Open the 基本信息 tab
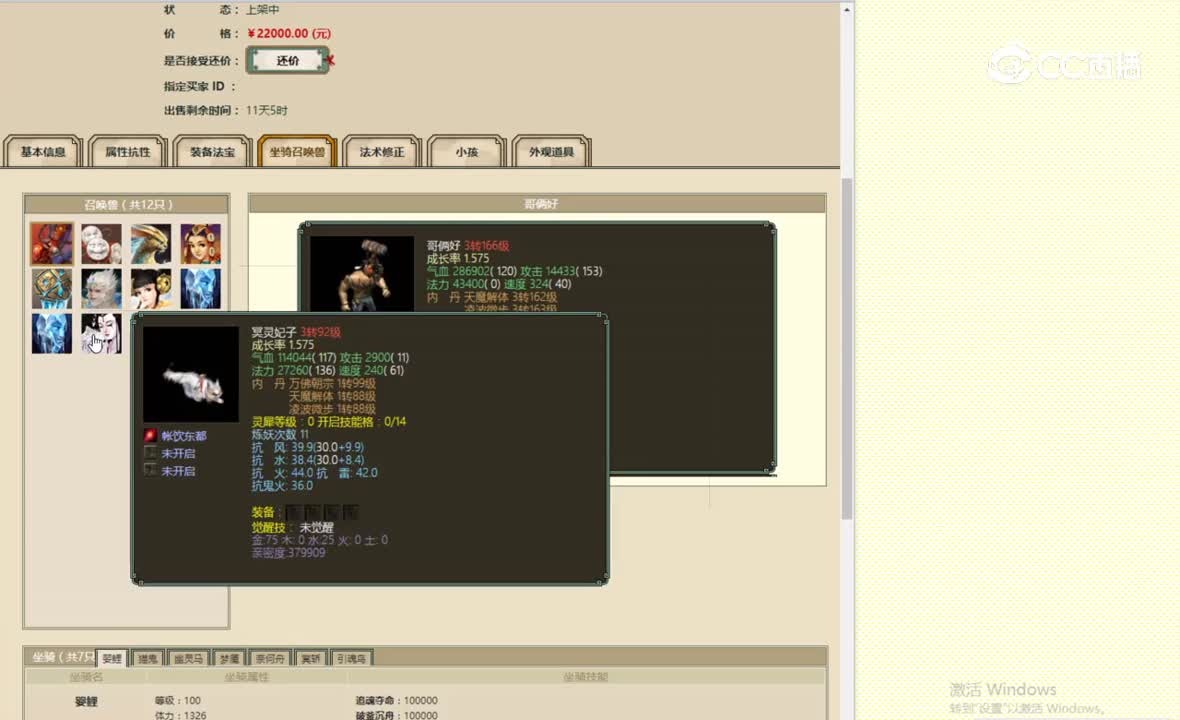 (43, 152)
